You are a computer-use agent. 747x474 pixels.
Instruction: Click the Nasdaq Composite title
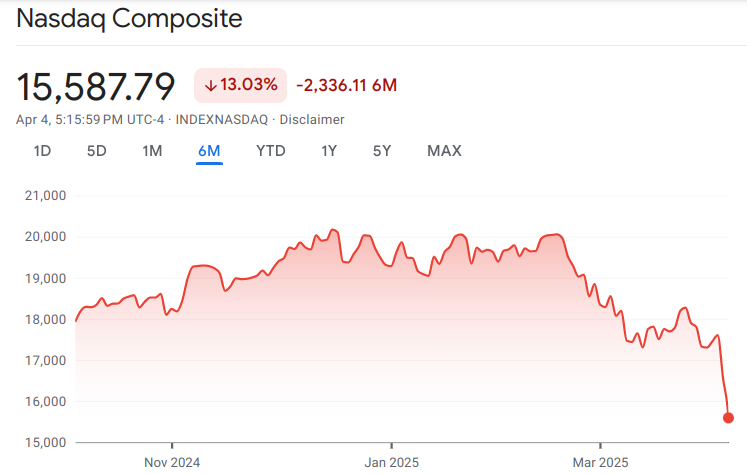[x=129, y=19]
